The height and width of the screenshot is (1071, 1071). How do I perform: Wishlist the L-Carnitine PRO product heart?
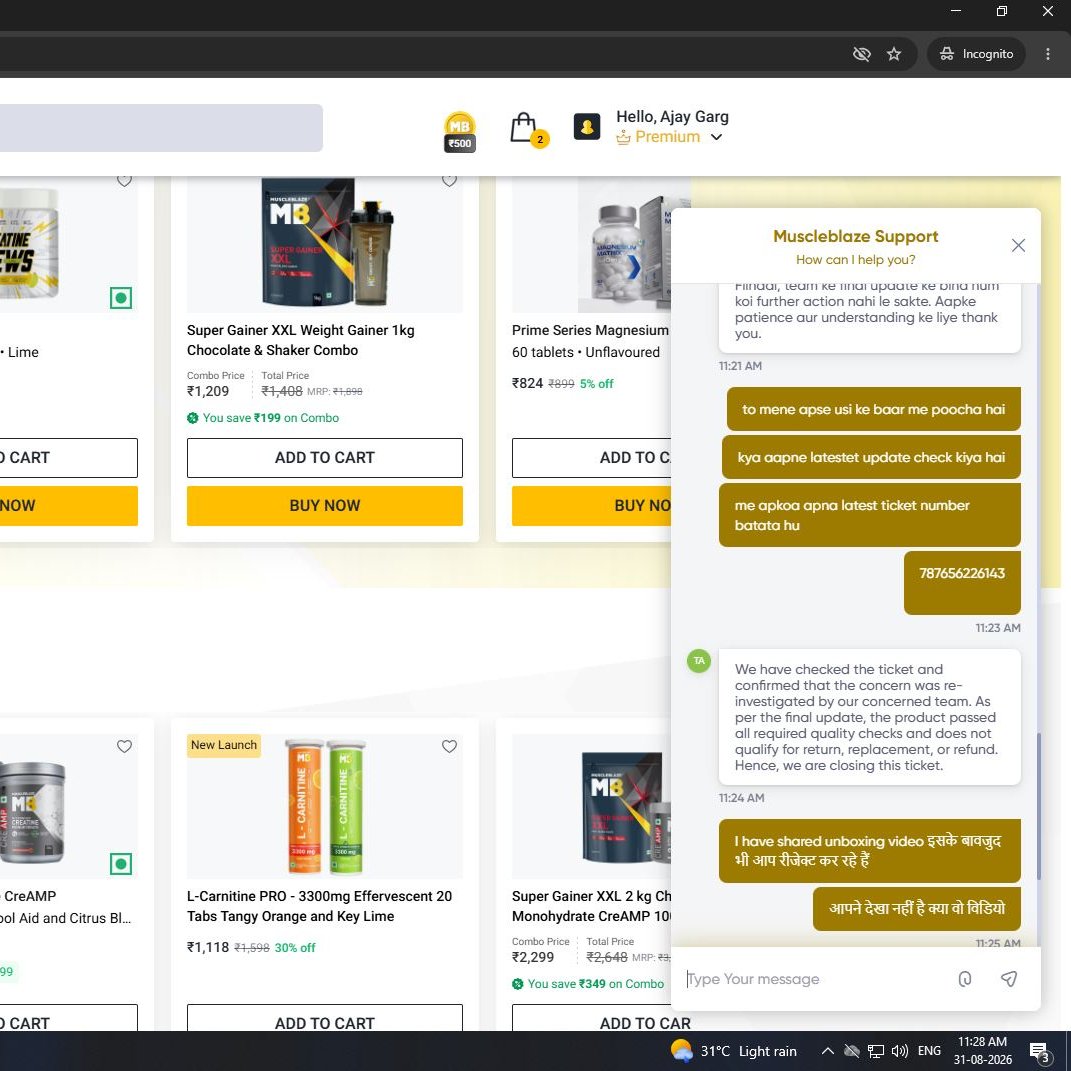click(449, 747)
